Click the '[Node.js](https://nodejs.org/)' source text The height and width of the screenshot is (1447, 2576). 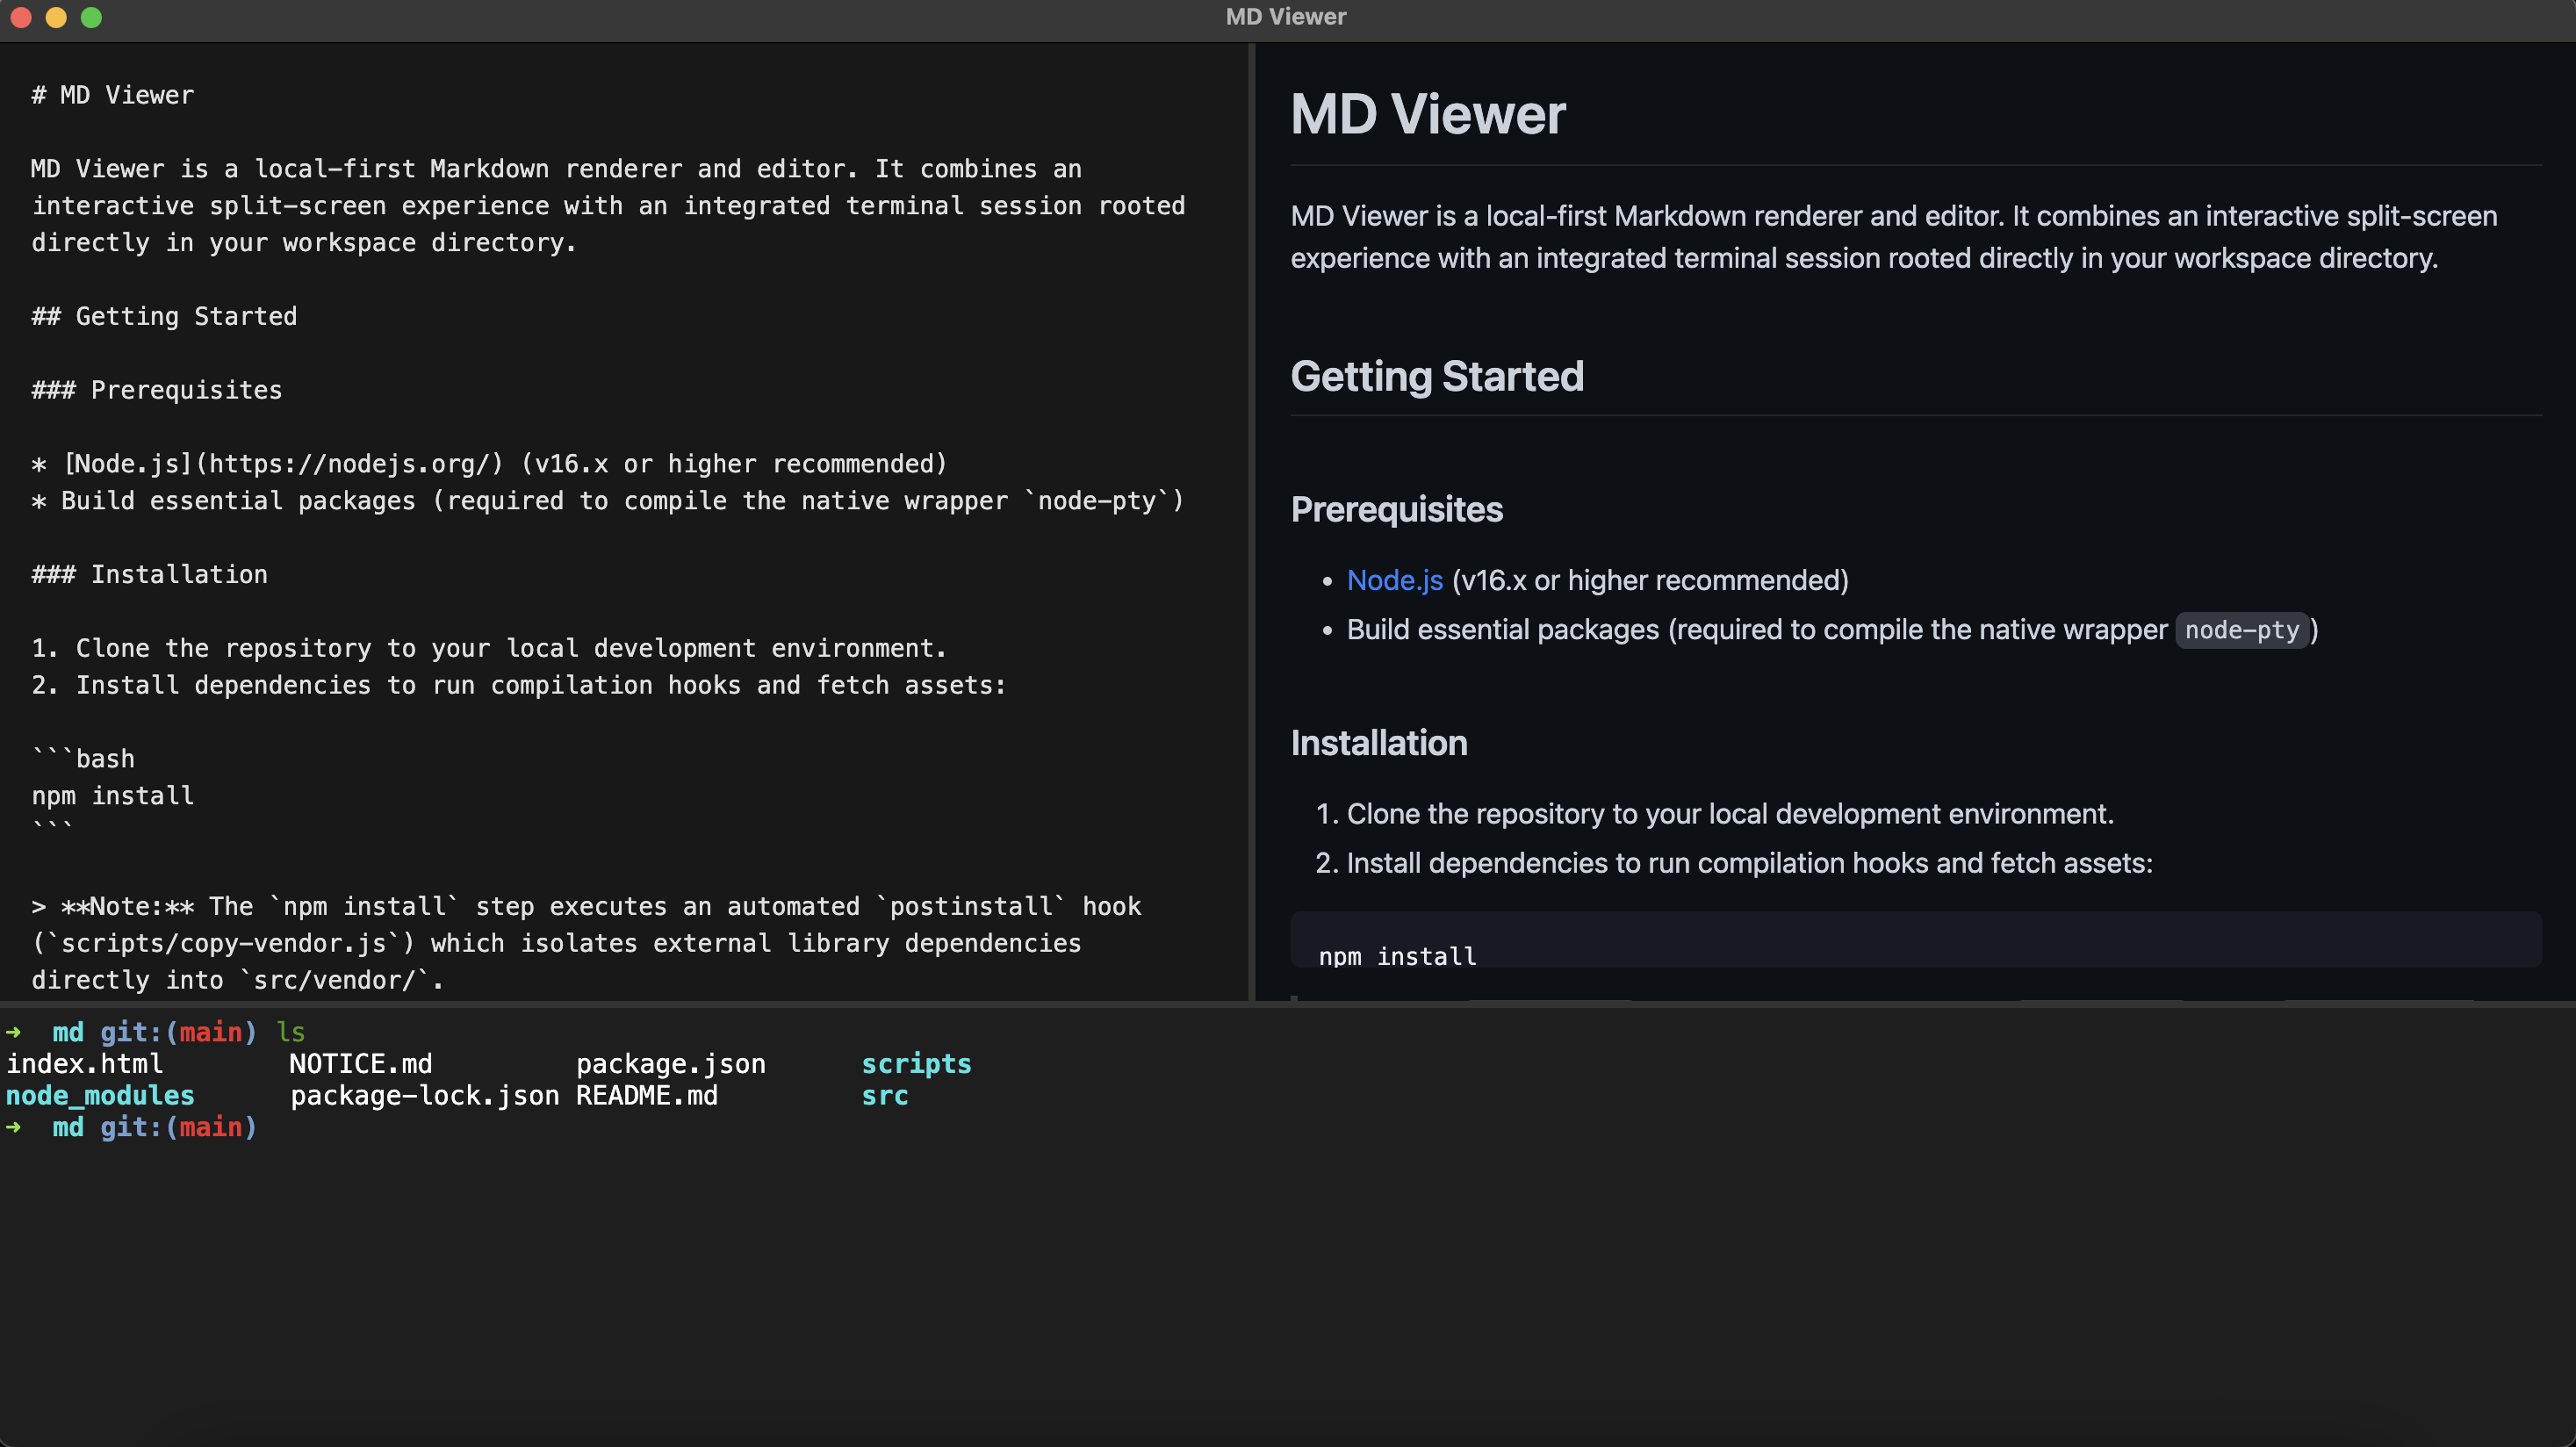pos(283,464)
